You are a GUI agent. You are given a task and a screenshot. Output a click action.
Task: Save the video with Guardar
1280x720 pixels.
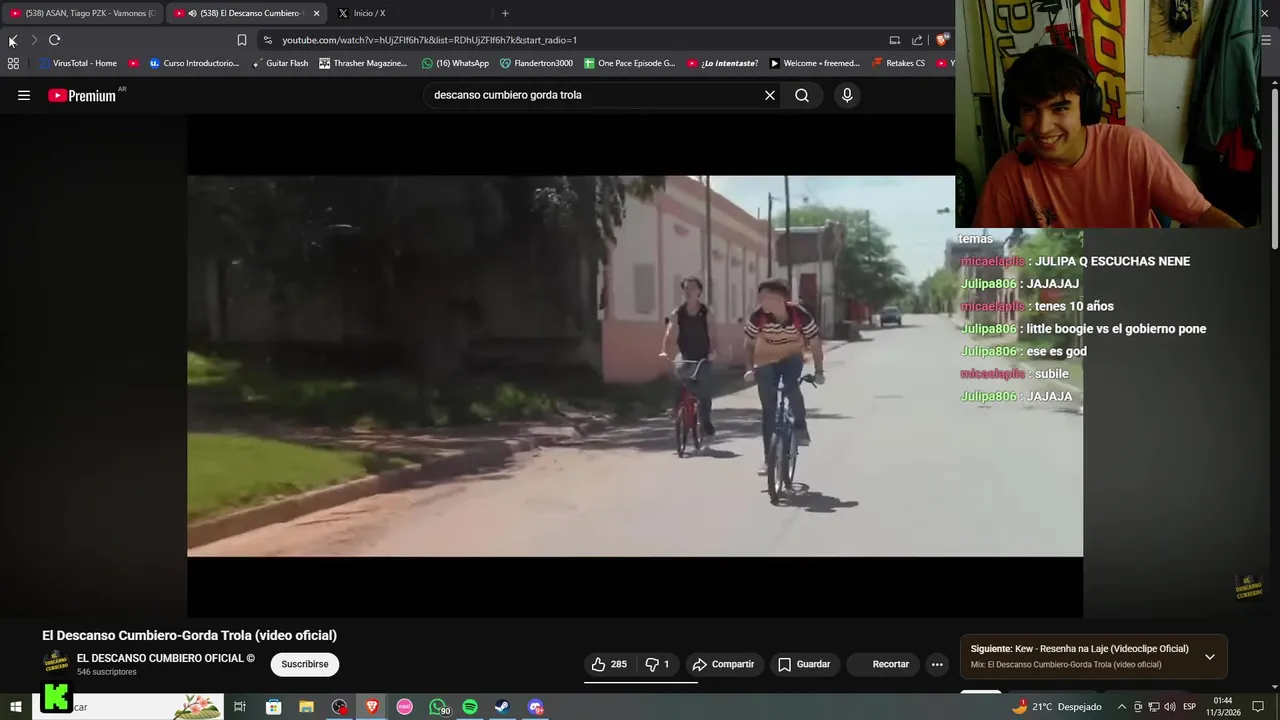click(804, 664)
